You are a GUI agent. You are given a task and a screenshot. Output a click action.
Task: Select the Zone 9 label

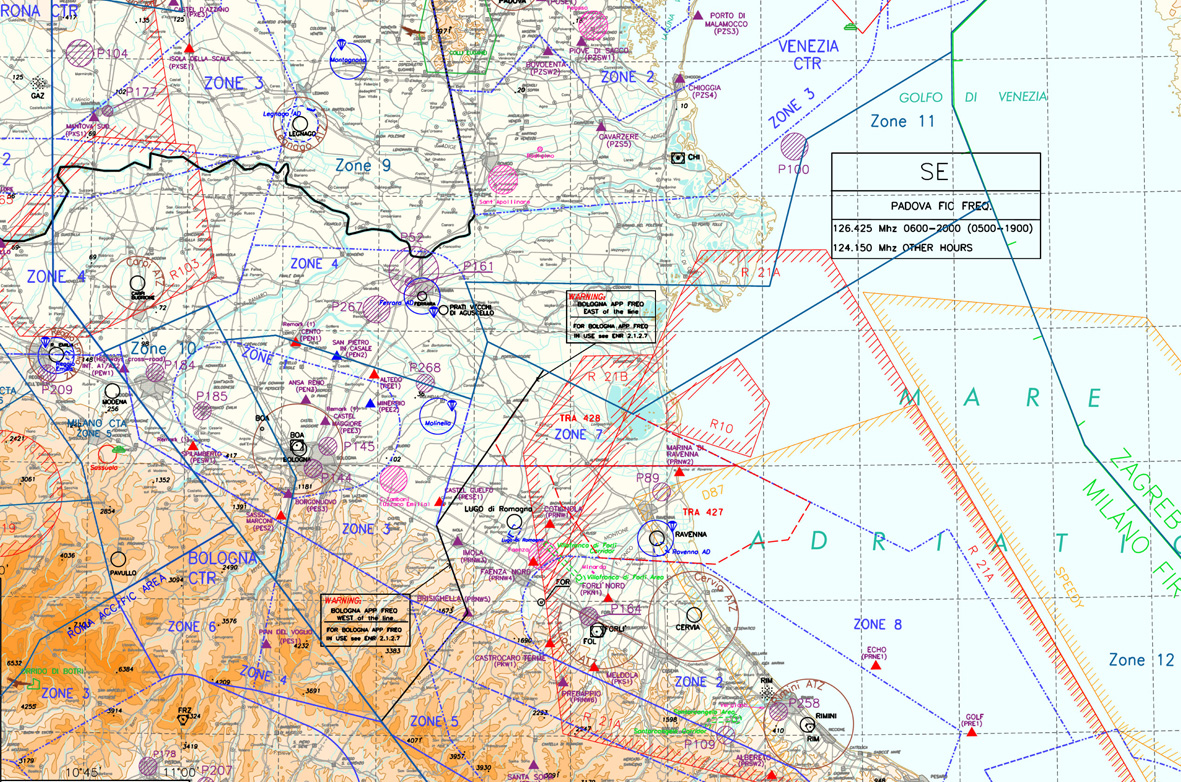(x=364, y=165)
